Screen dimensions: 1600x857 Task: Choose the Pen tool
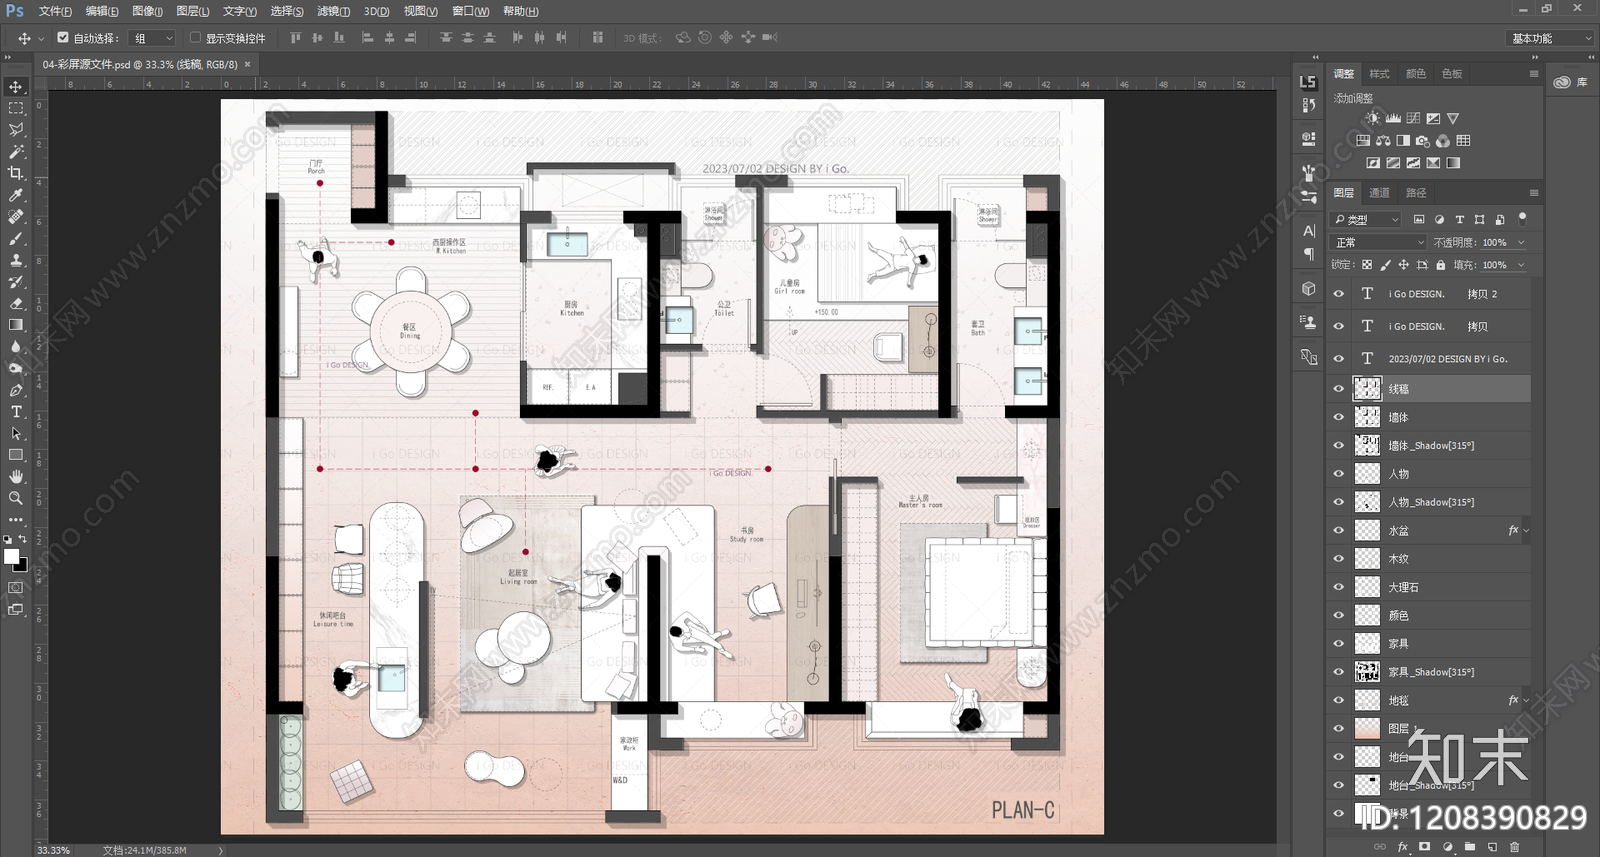16,390
